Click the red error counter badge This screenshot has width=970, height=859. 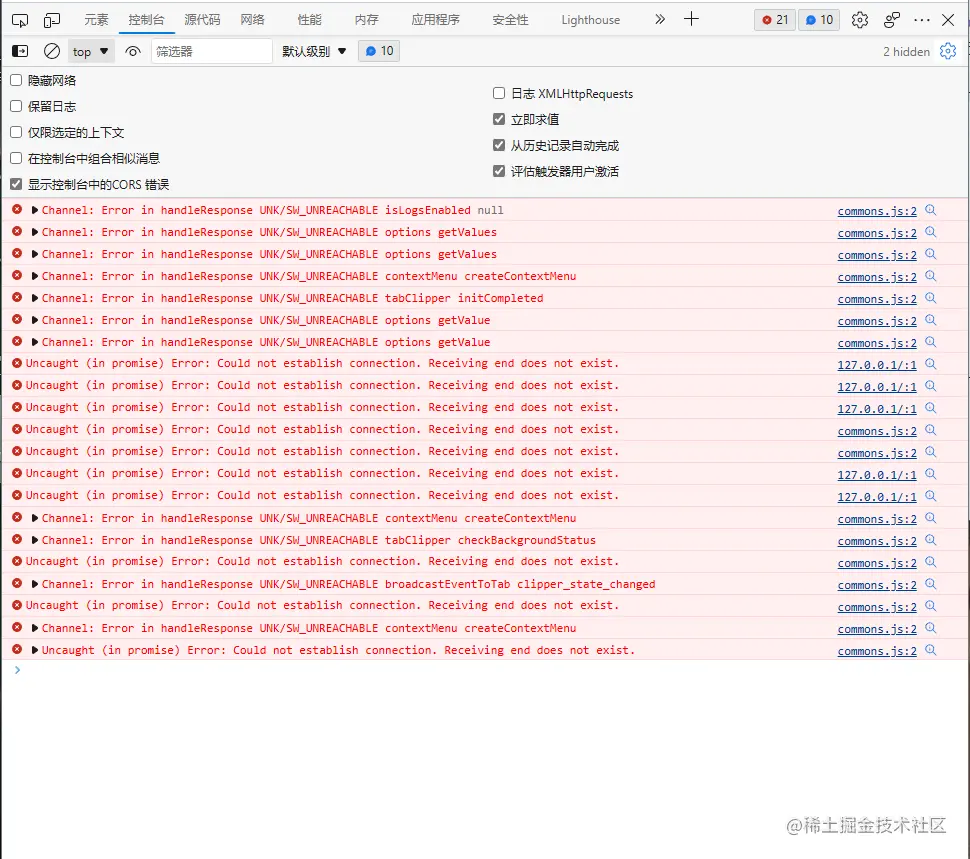point(774,19)
